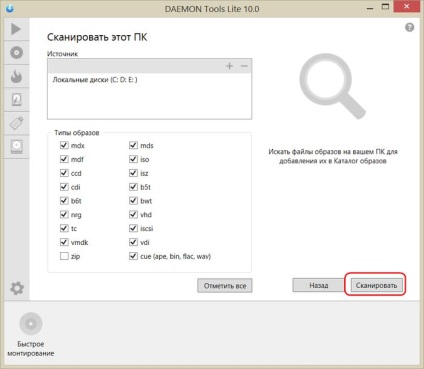Click the Сканировать button
Screen dimensions: 424x369
(x=376, y=285)
